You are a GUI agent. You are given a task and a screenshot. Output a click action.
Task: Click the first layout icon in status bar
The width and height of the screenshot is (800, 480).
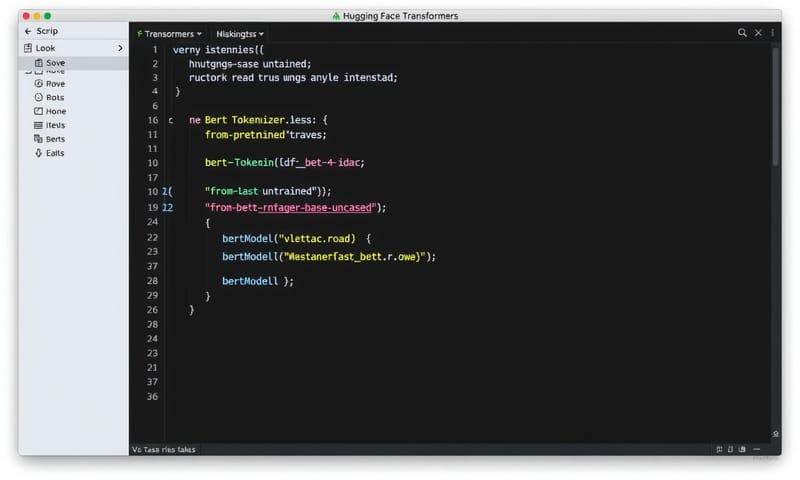[x=720, y=449]
